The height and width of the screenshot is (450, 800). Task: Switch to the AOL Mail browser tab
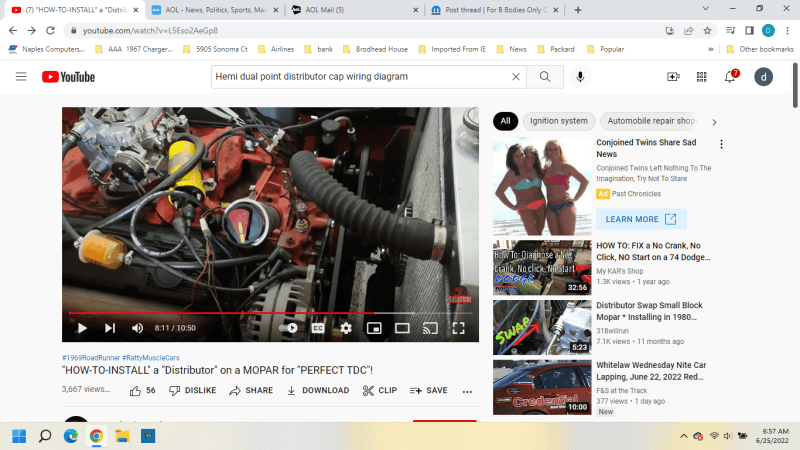click(354, 10)
